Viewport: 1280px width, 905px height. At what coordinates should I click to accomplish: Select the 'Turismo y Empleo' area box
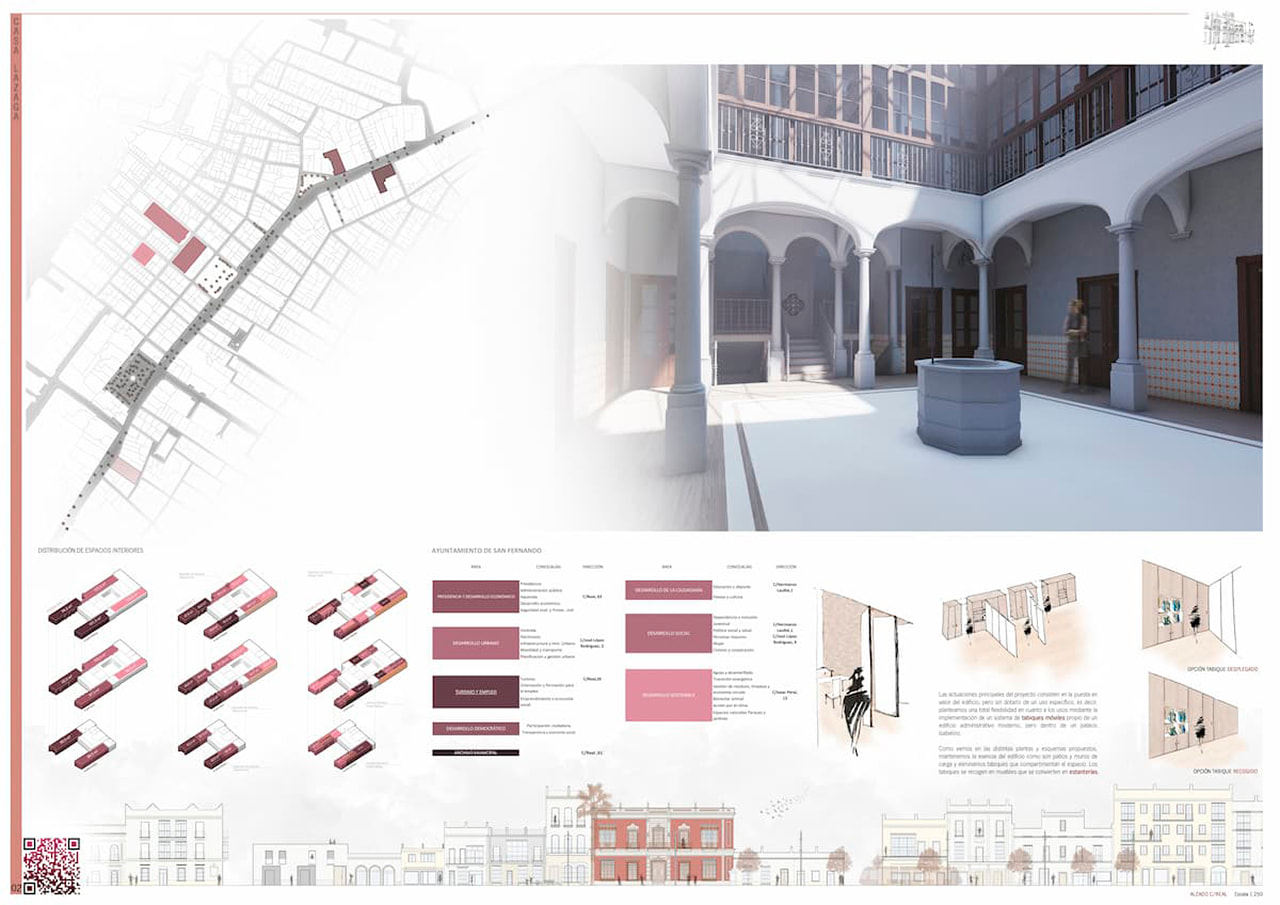click(x=475, y=690)
